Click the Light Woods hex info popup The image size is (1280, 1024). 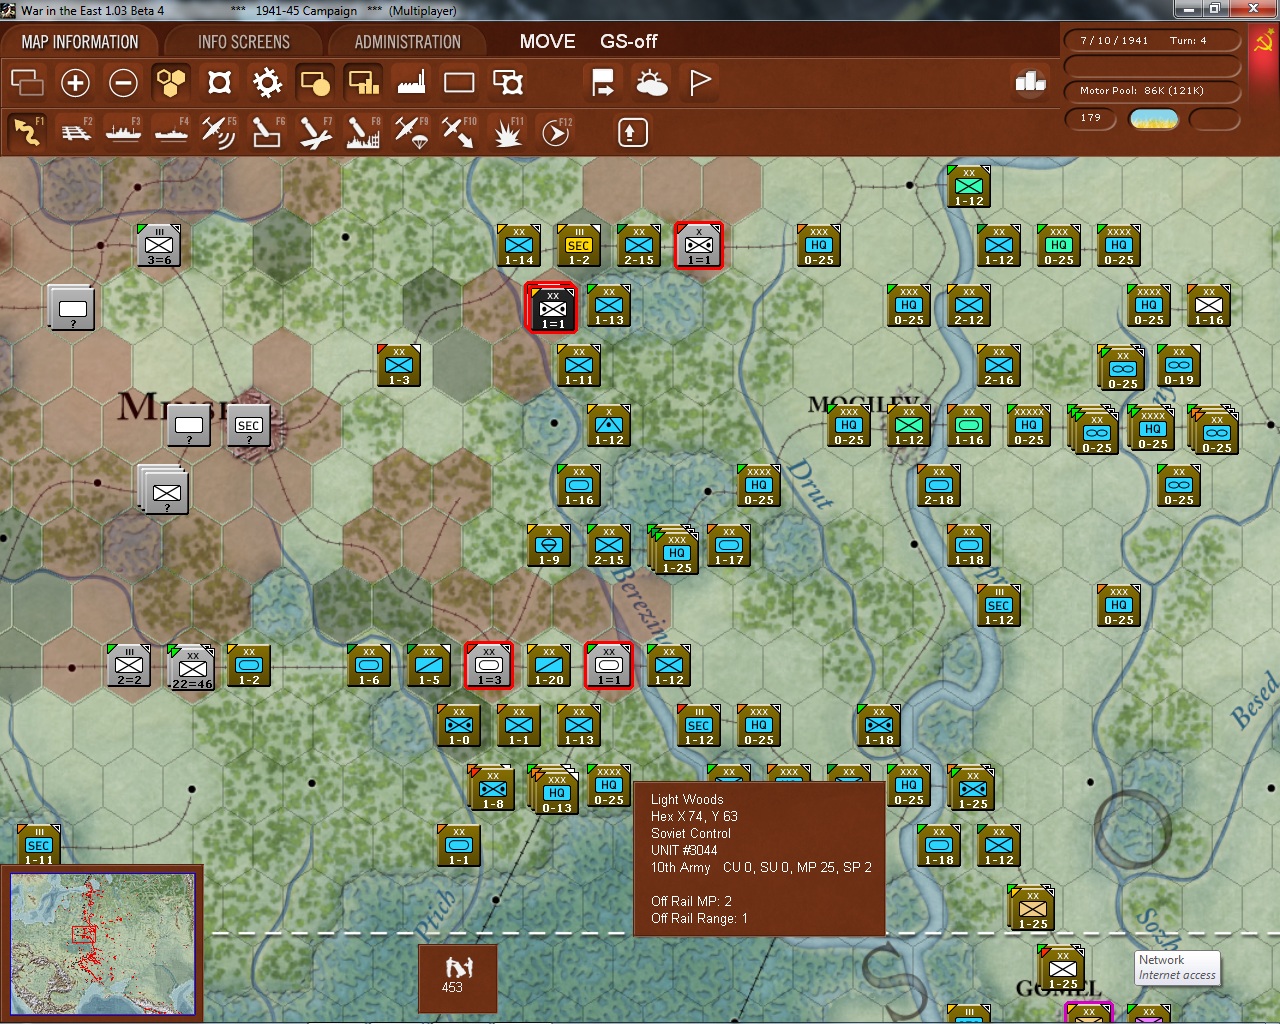759,859
